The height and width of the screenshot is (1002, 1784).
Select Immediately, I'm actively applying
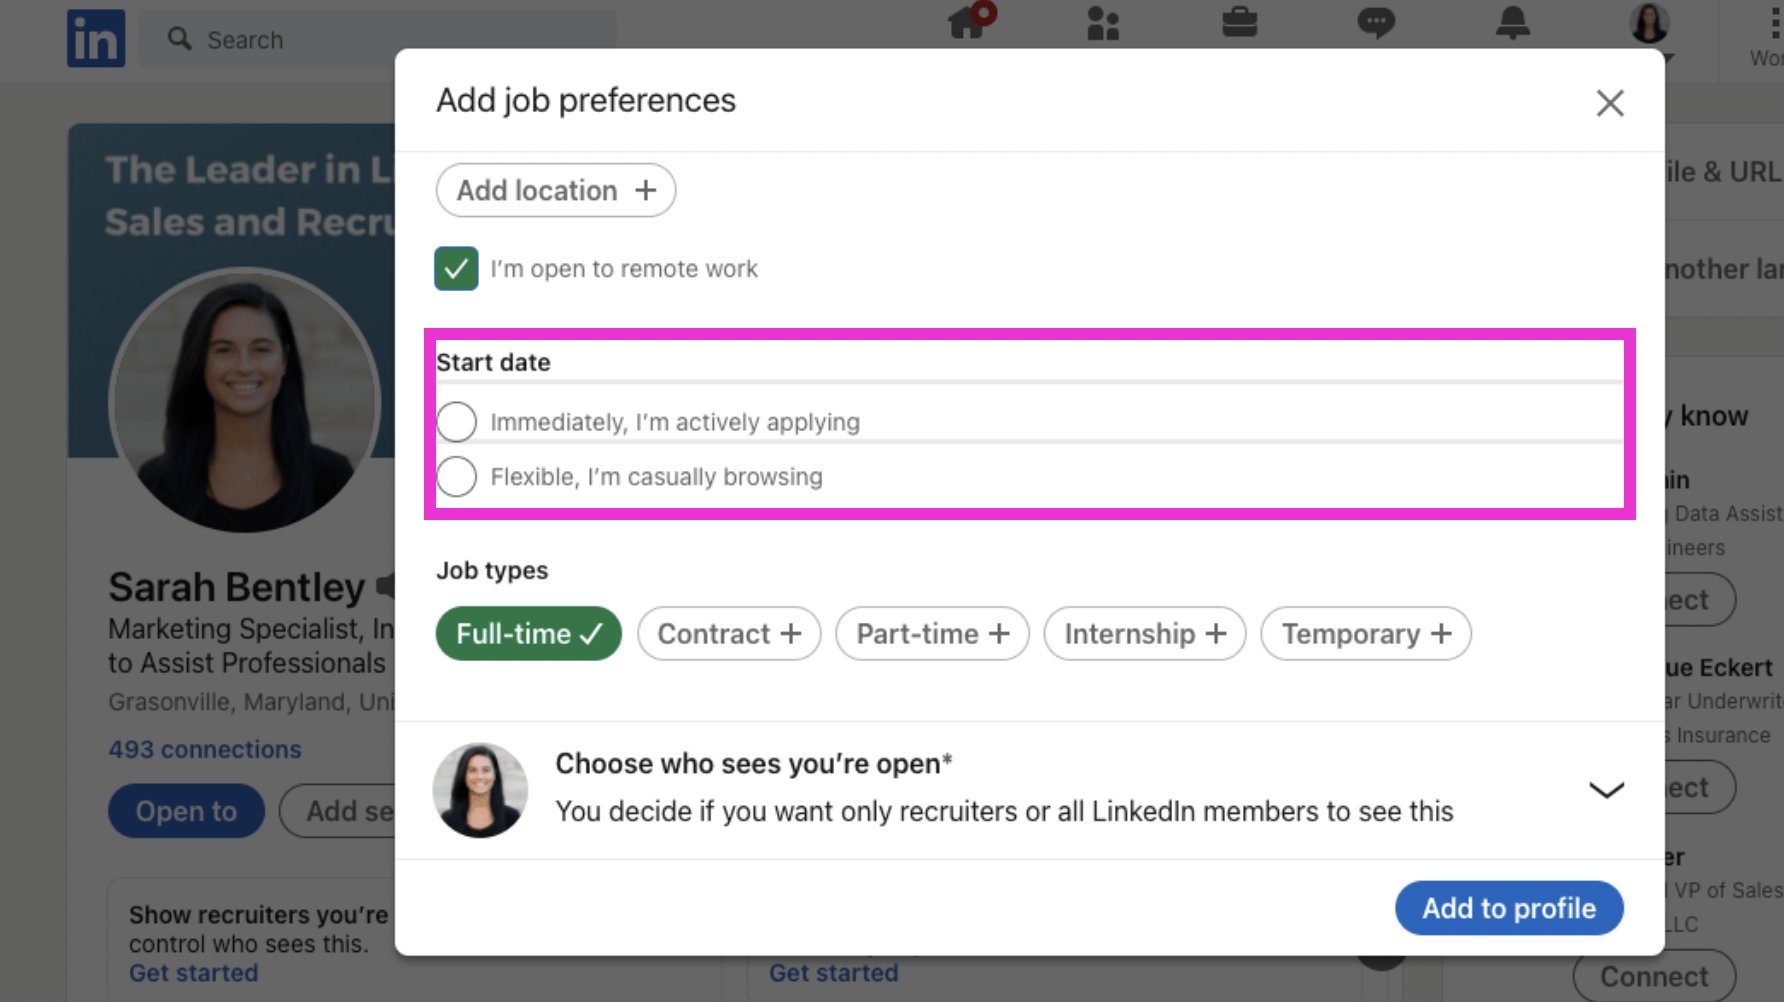[x=457, y=422]
